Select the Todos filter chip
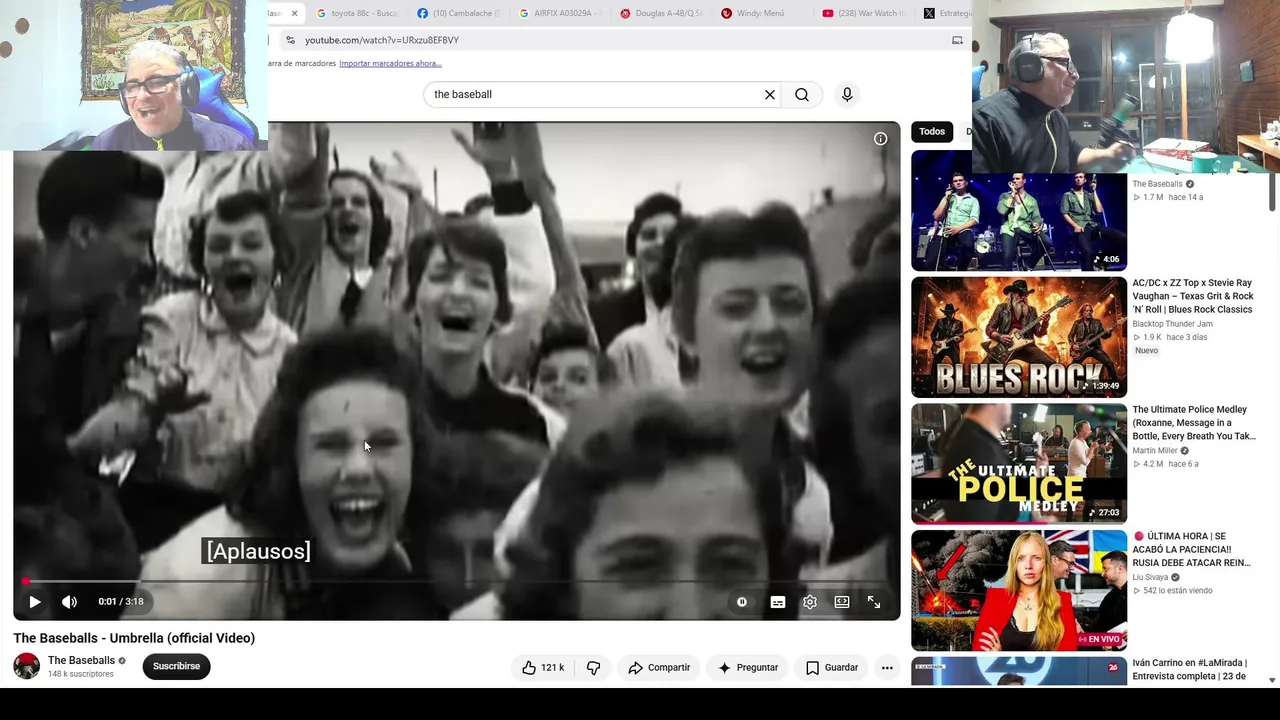Image resolution: width=1280 pixels, height=720 pixels. pyautogui.click(x=932, y=131)
